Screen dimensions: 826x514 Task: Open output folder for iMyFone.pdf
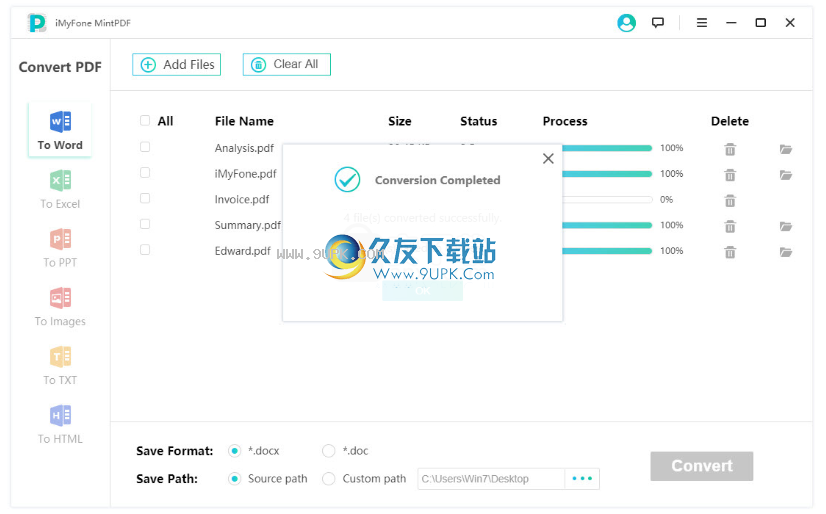pos(786,175)
